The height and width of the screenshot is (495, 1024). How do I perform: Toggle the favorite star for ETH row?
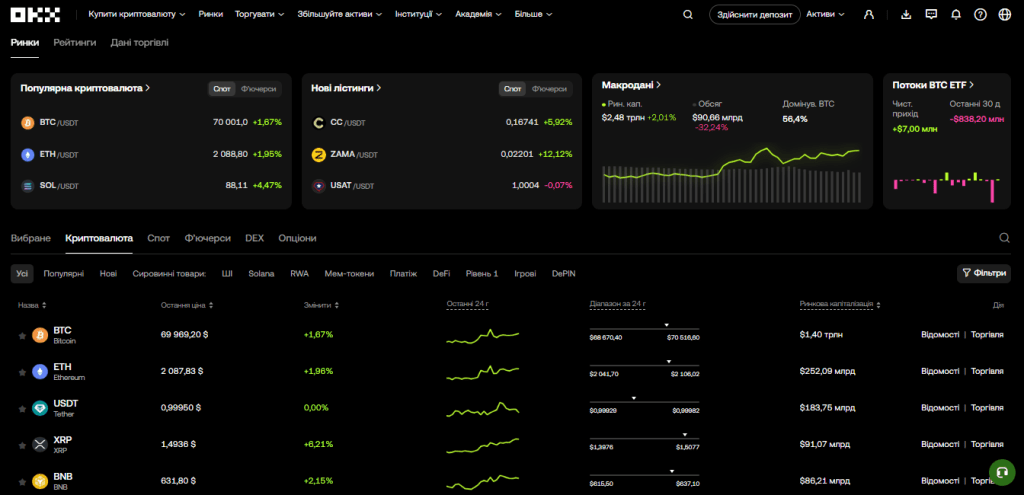[x=22, y=372]
